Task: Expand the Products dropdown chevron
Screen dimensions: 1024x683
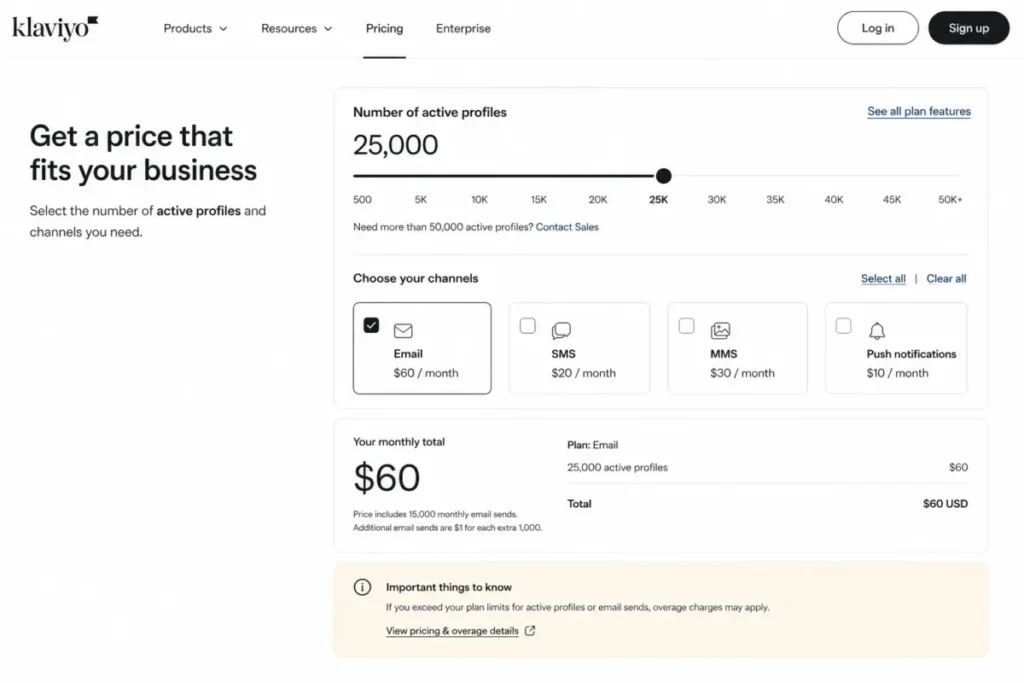Action: 223,29
